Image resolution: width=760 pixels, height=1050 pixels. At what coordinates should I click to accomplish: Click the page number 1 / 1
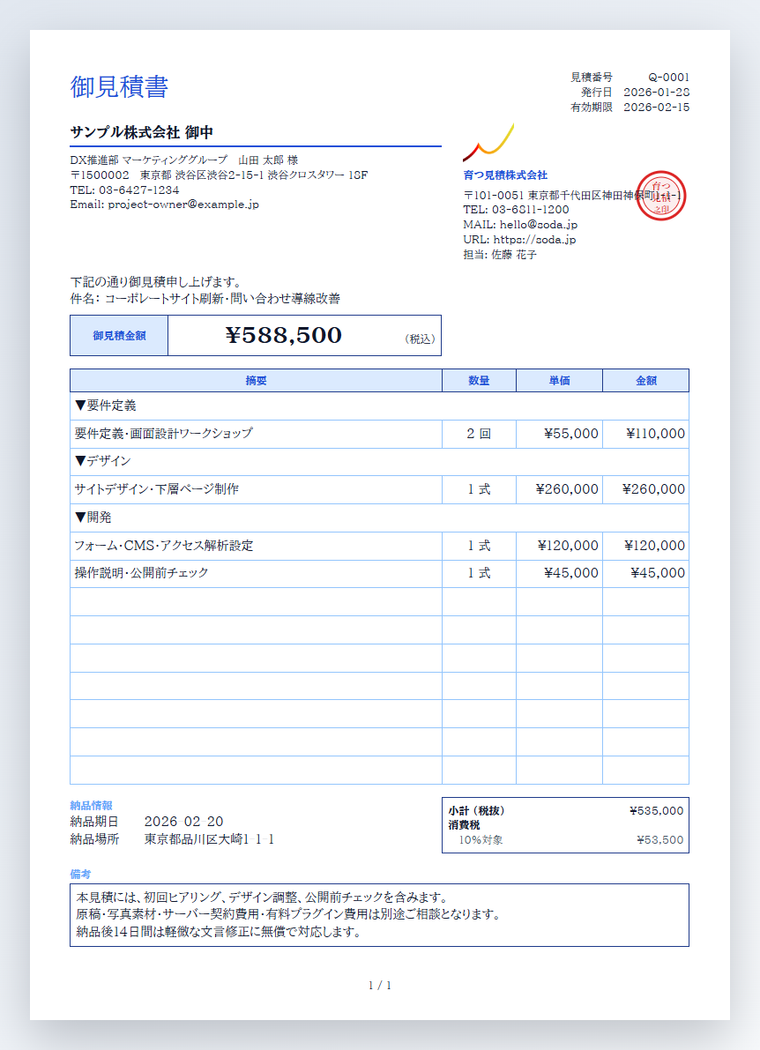[x=380, y=985]
